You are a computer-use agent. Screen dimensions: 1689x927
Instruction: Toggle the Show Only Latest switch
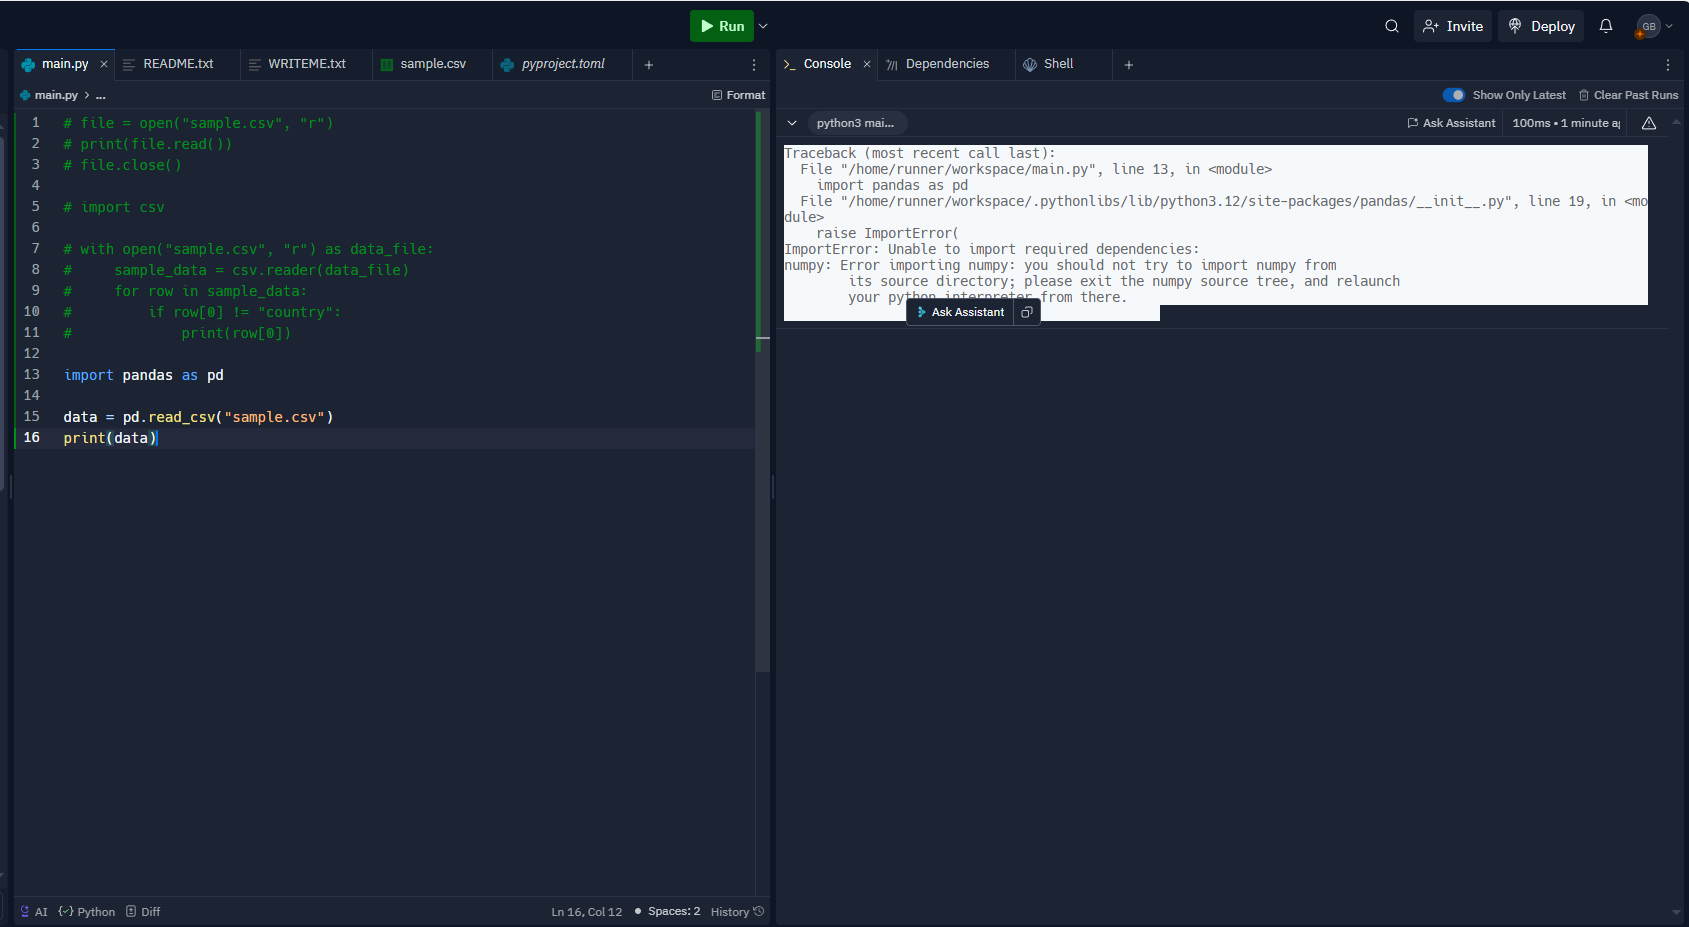[1454, 95]
